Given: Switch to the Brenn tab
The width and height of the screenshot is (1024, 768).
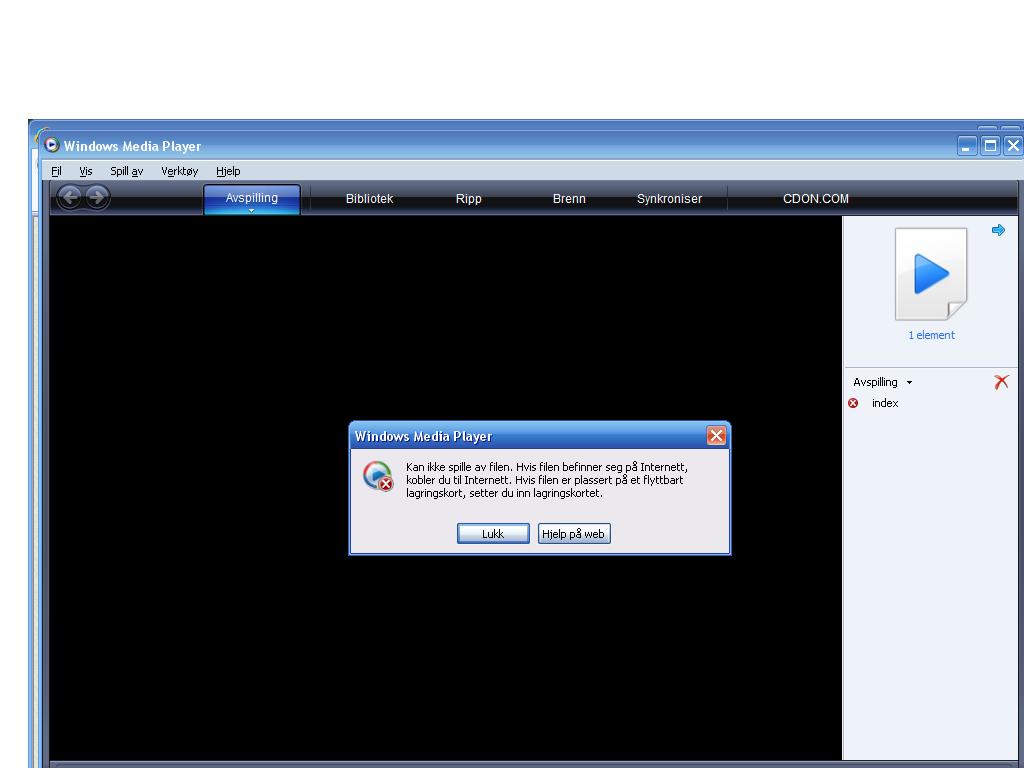Looking at the screenshot, I should click(569, 199).
